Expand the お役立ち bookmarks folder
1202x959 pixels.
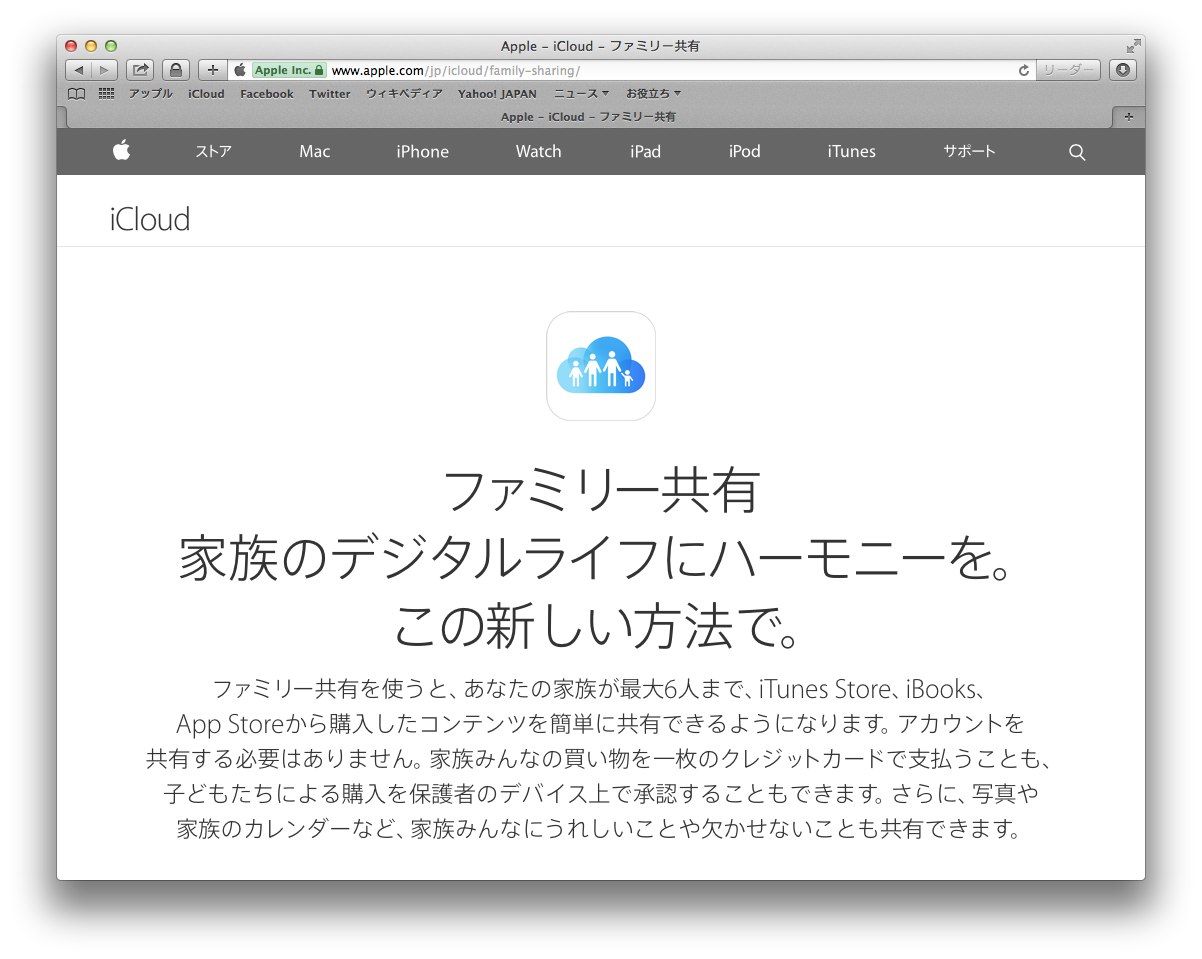pyautogui.click(x=653, y=93)
